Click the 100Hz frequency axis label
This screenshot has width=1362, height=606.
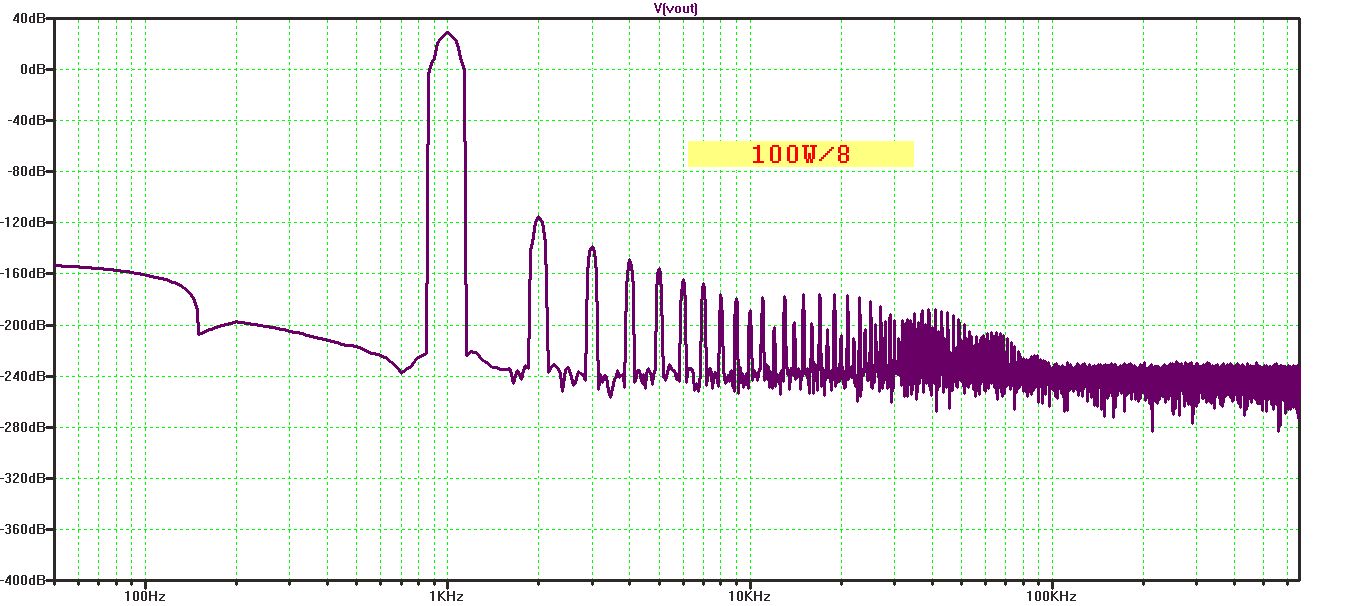pos(145,597)
